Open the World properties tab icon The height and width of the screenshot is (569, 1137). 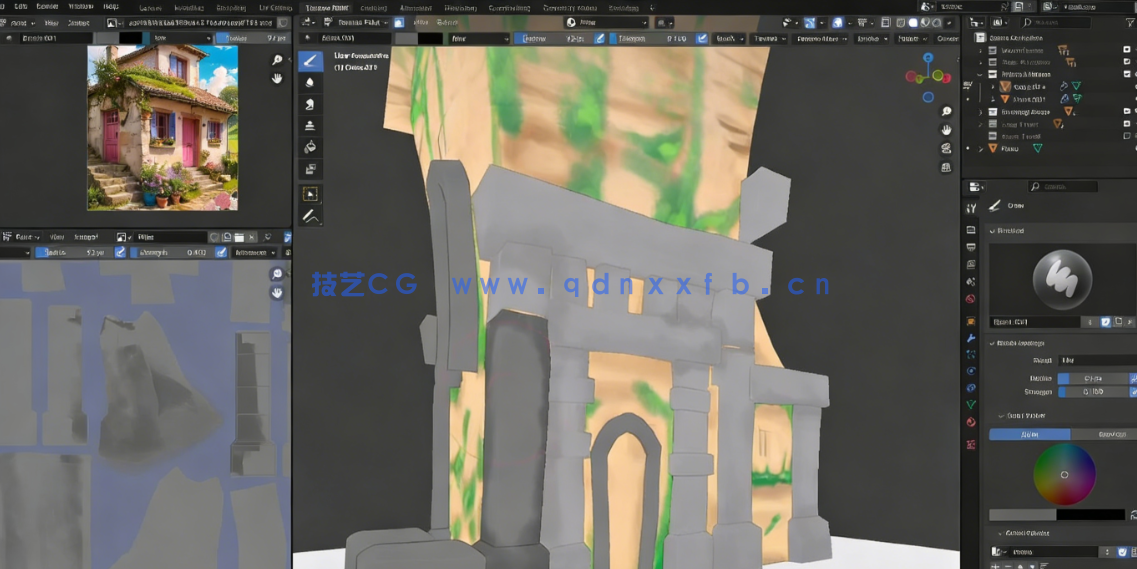pyautogui.click(x=971, y=299)
